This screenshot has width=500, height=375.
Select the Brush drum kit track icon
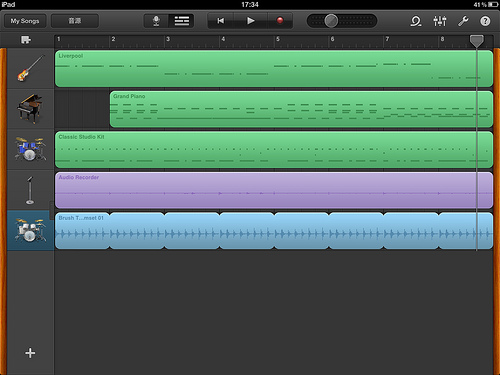click(x=30, y=230)
